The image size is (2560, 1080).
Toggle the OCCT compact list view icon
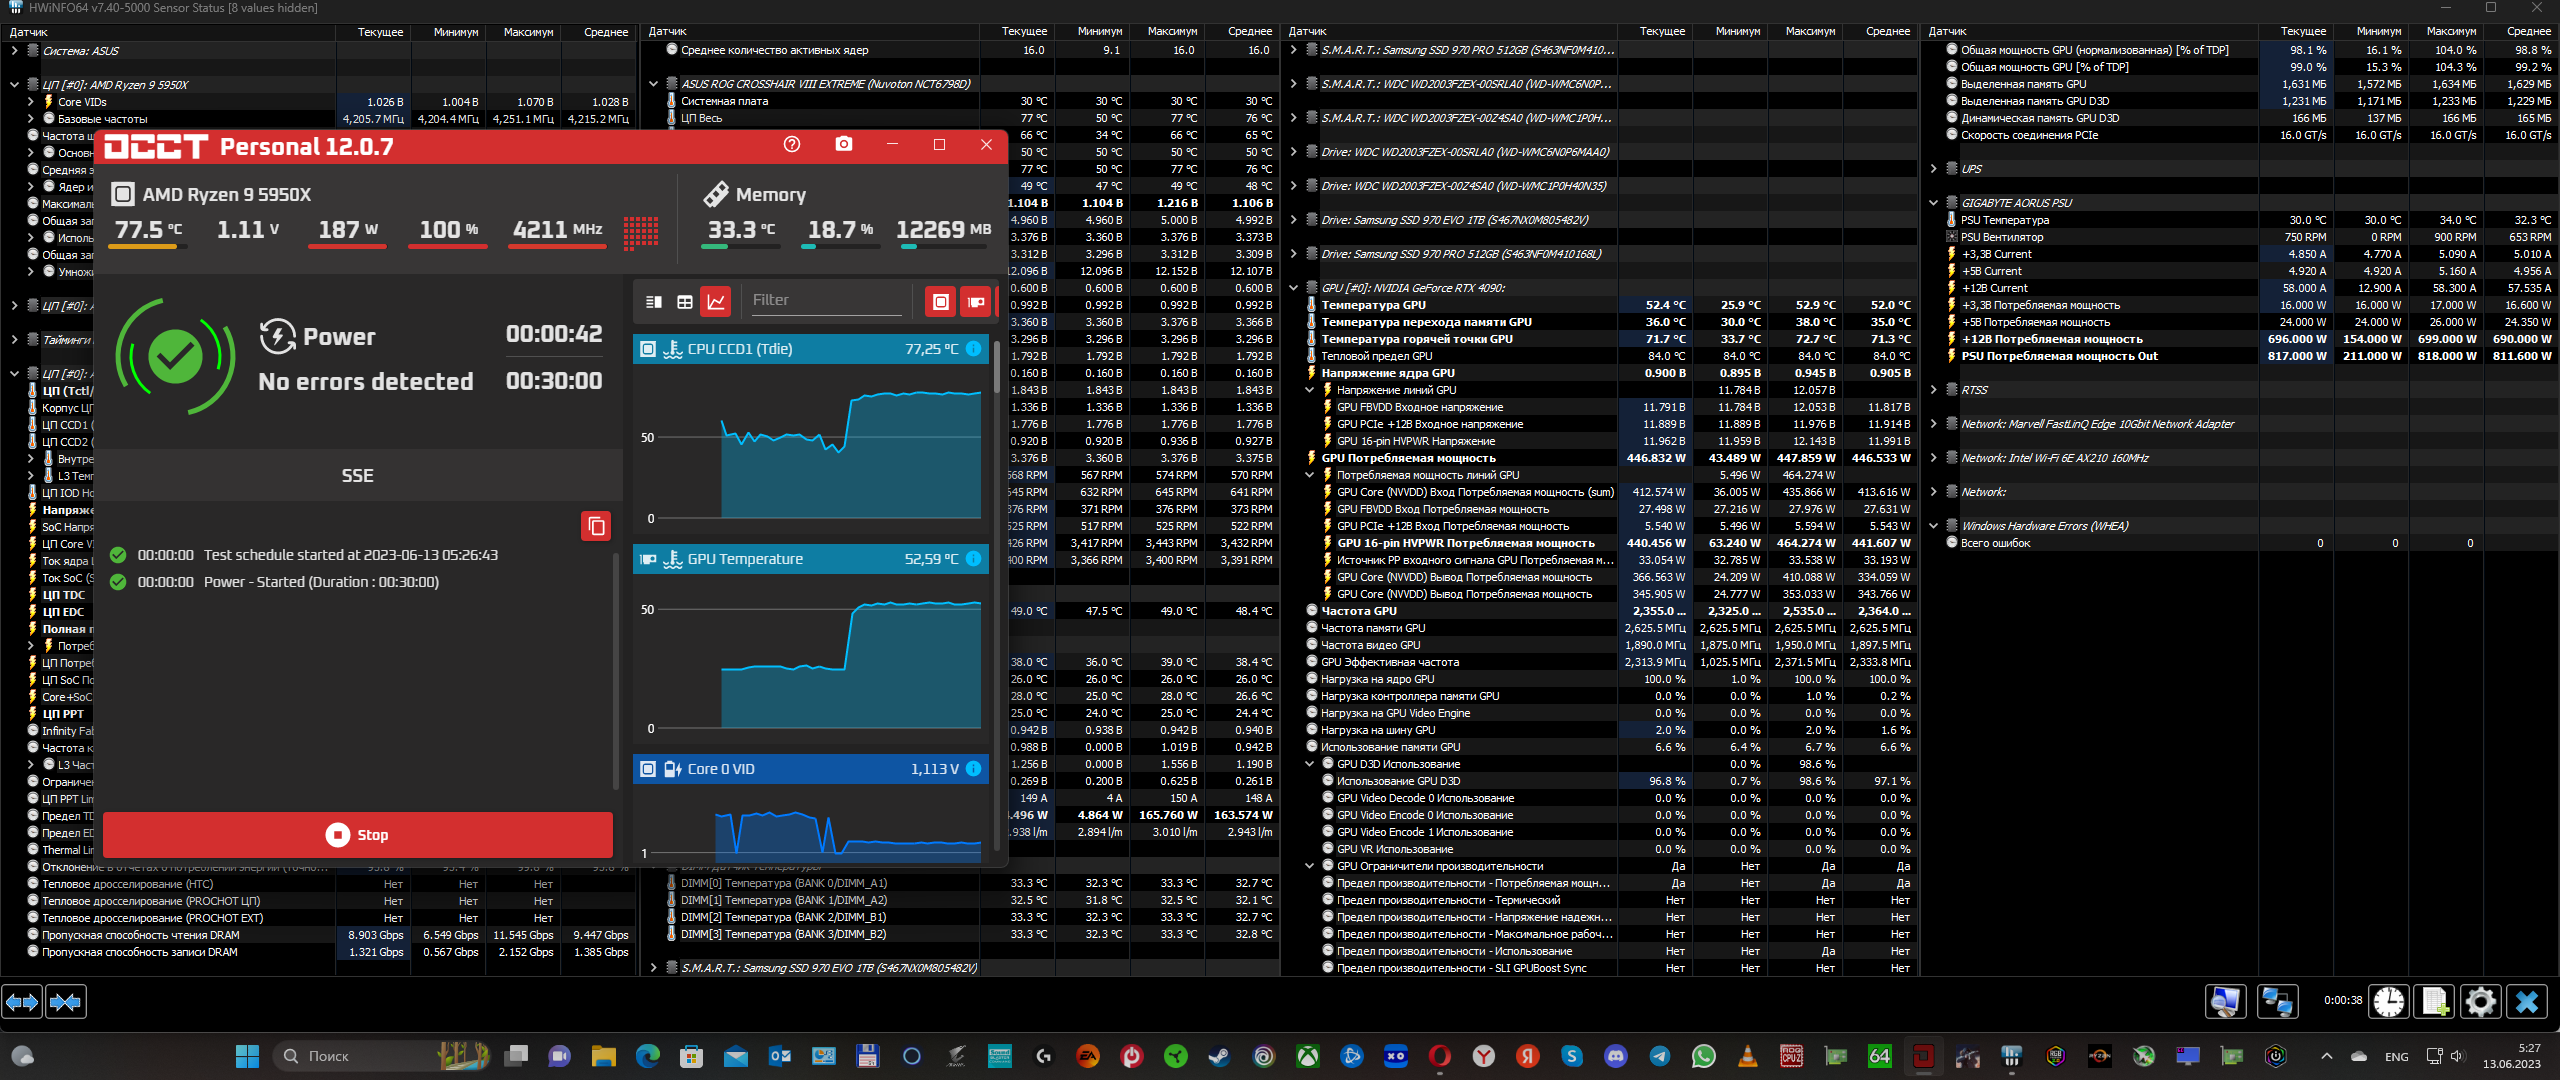click(654, 301)
